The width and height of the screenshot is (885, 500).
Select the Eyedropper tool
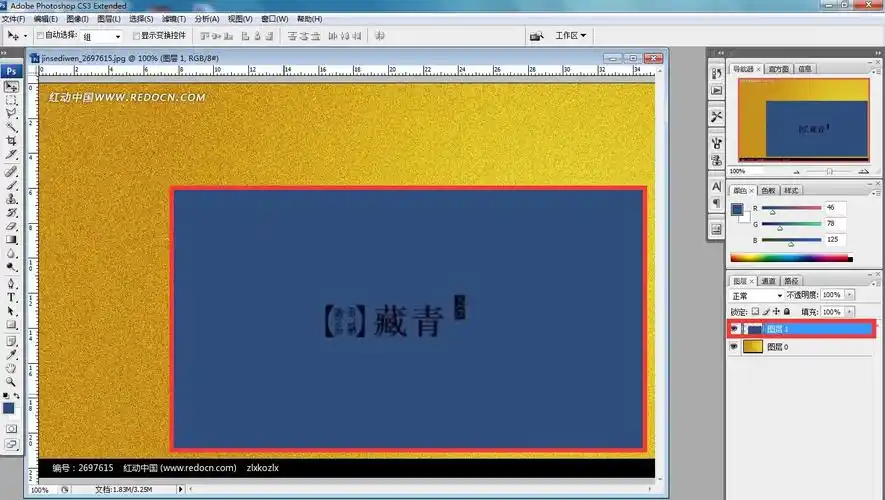coord(11,354)
